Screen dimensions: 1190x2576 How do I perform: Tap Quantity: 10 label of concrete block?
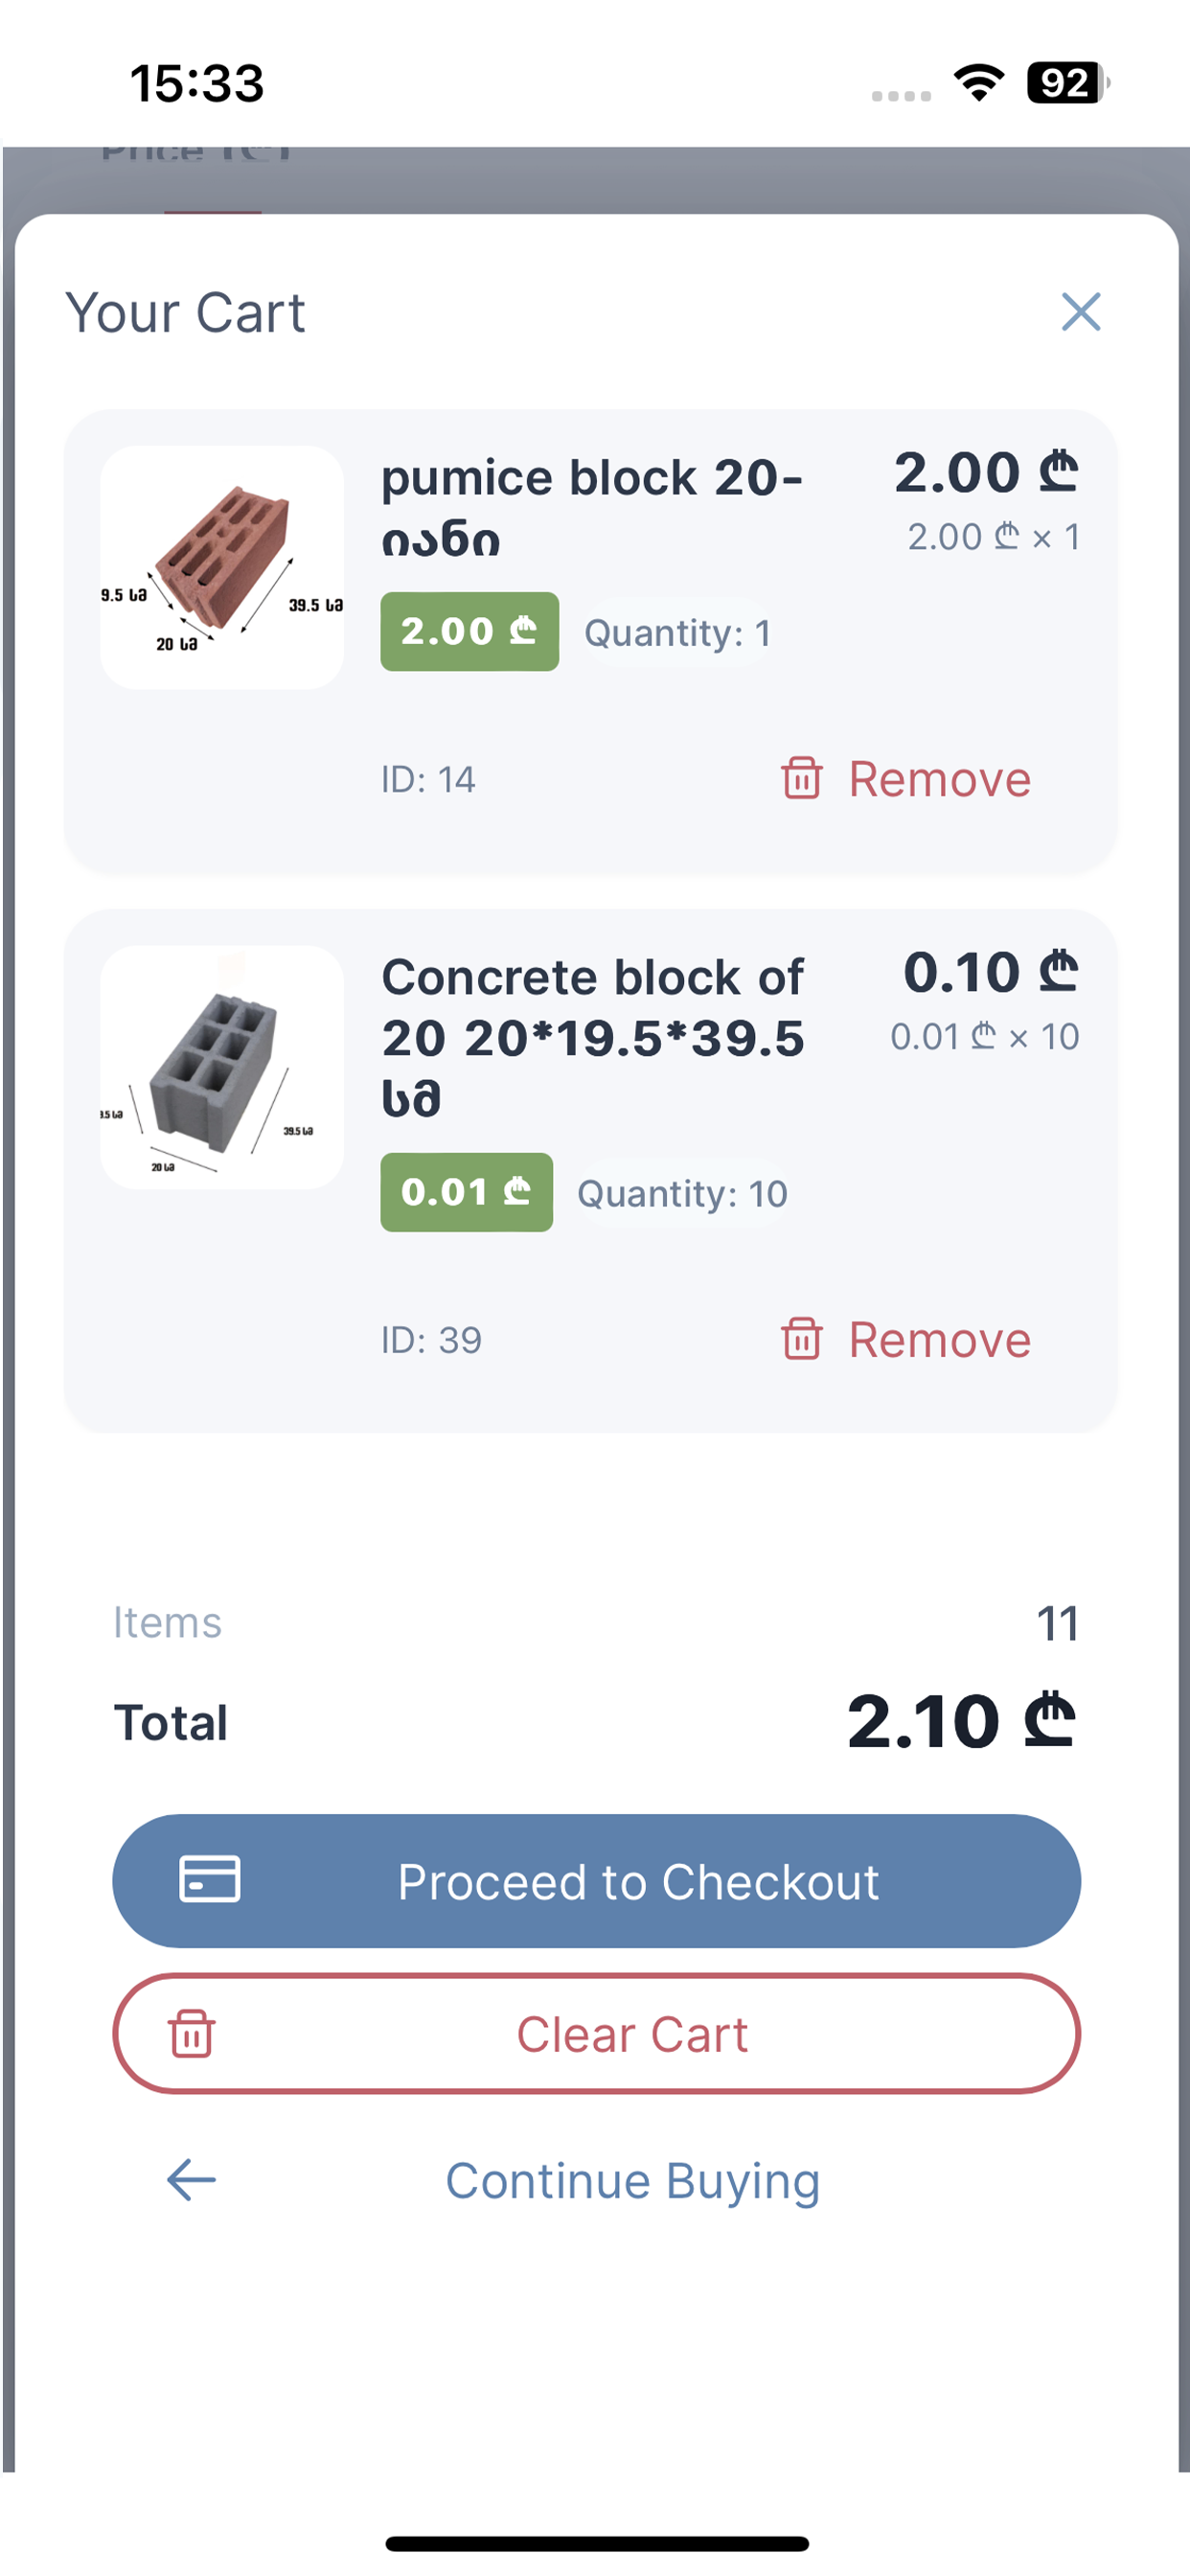[682, 1194]
